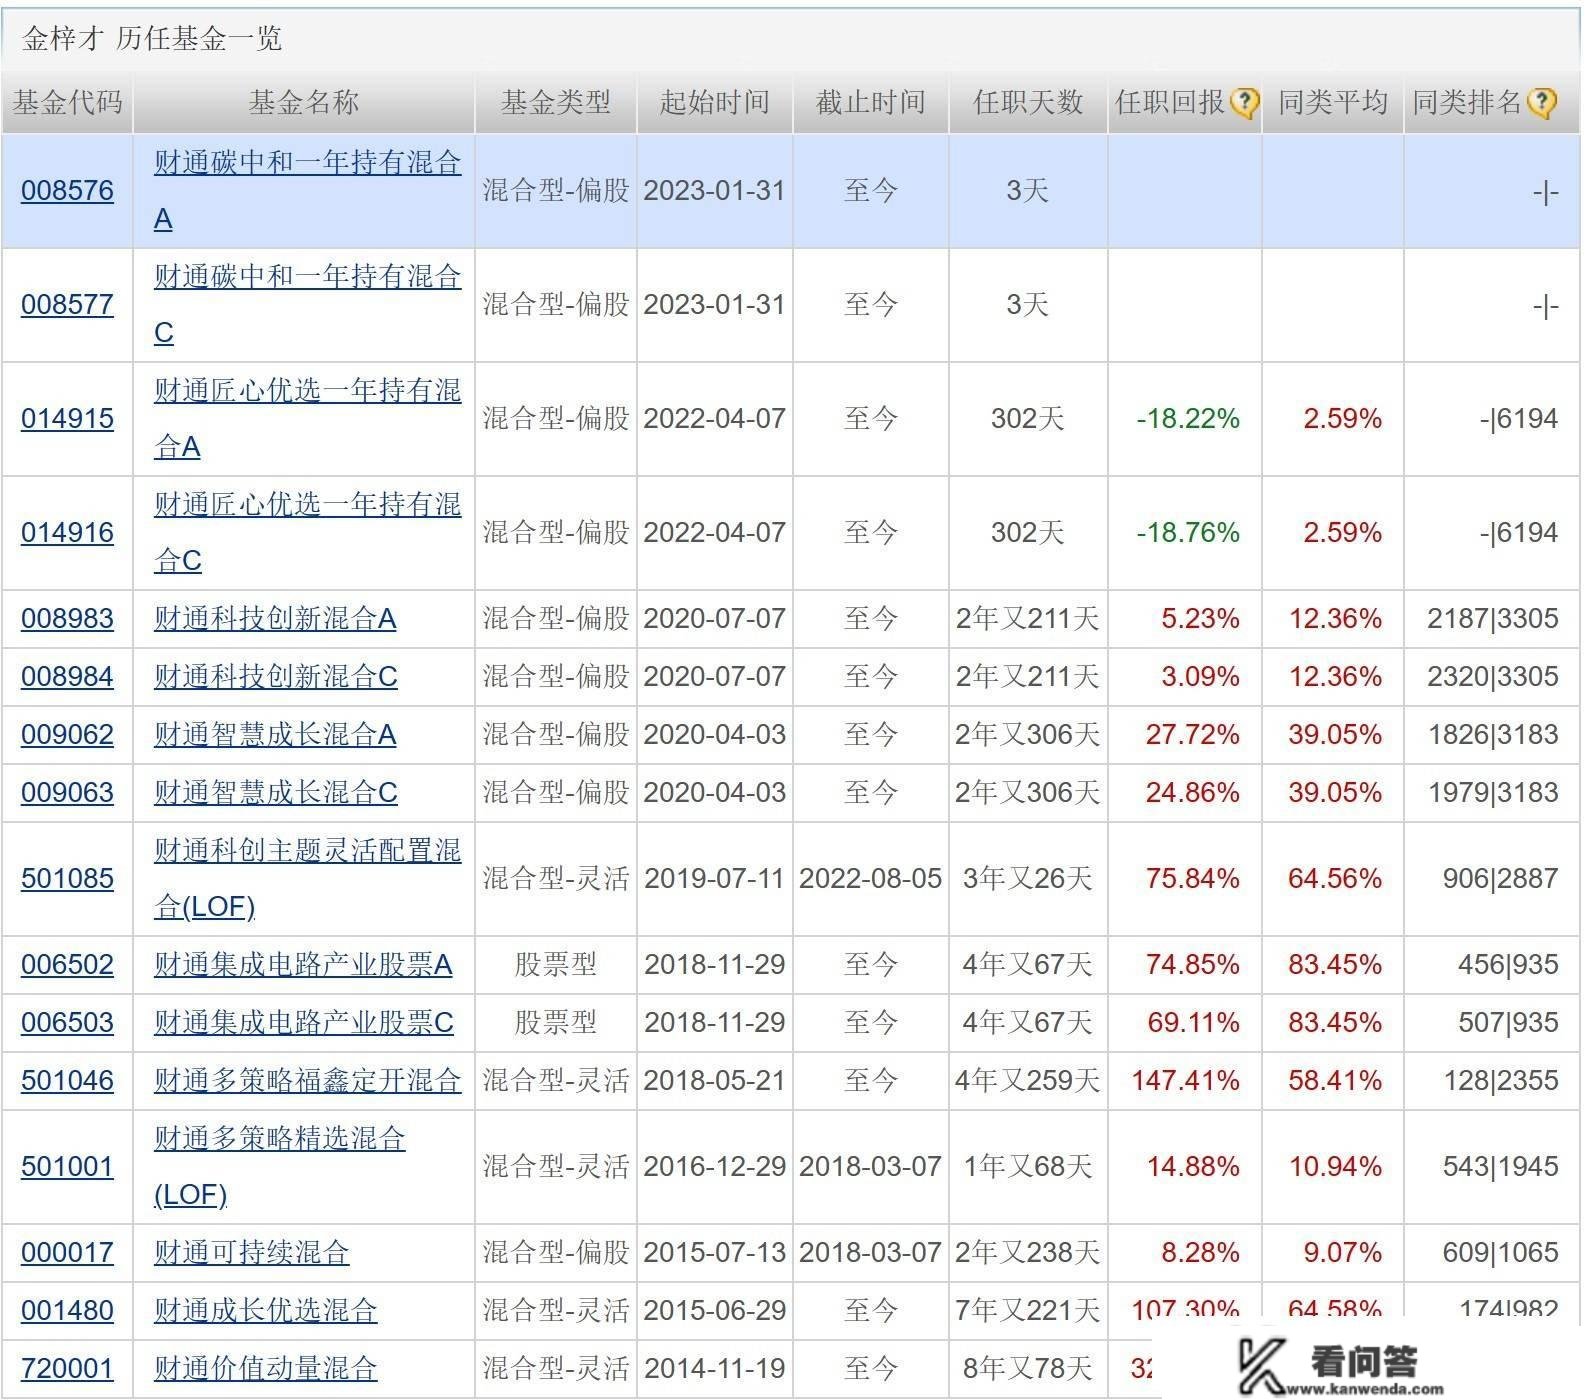Click the 起始时间 column header
The image size is (1586, 1400).
714,102
